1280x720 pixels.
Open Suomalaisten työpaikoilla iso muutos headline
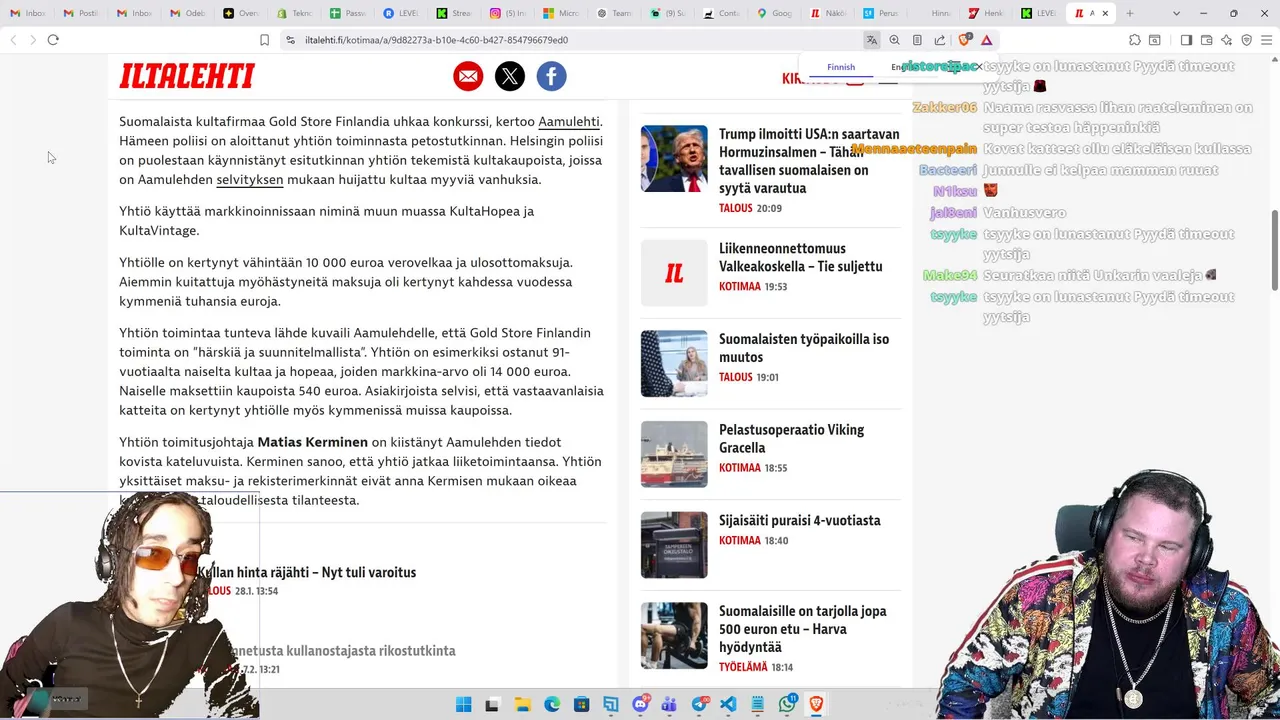click(804, 348)
